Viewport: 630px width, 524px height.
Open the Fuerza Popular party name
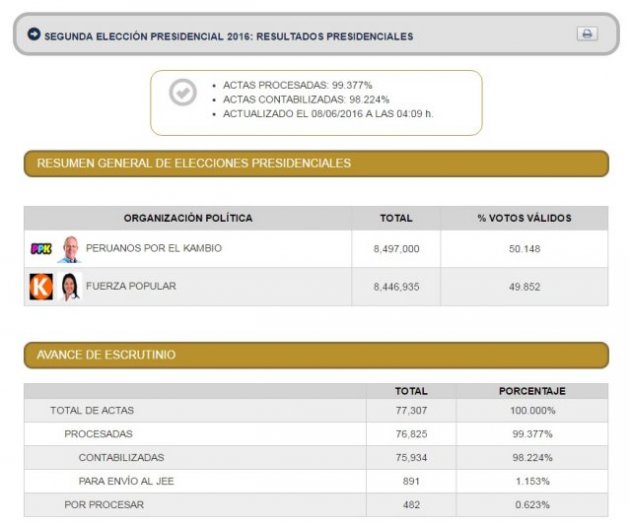[131, 286]
